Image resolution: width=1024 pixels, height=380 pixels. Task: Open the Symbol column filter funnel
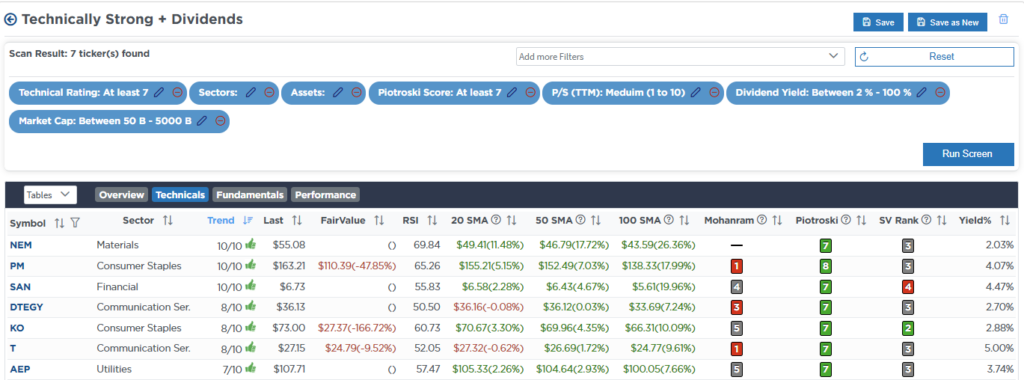click(75, 223)
